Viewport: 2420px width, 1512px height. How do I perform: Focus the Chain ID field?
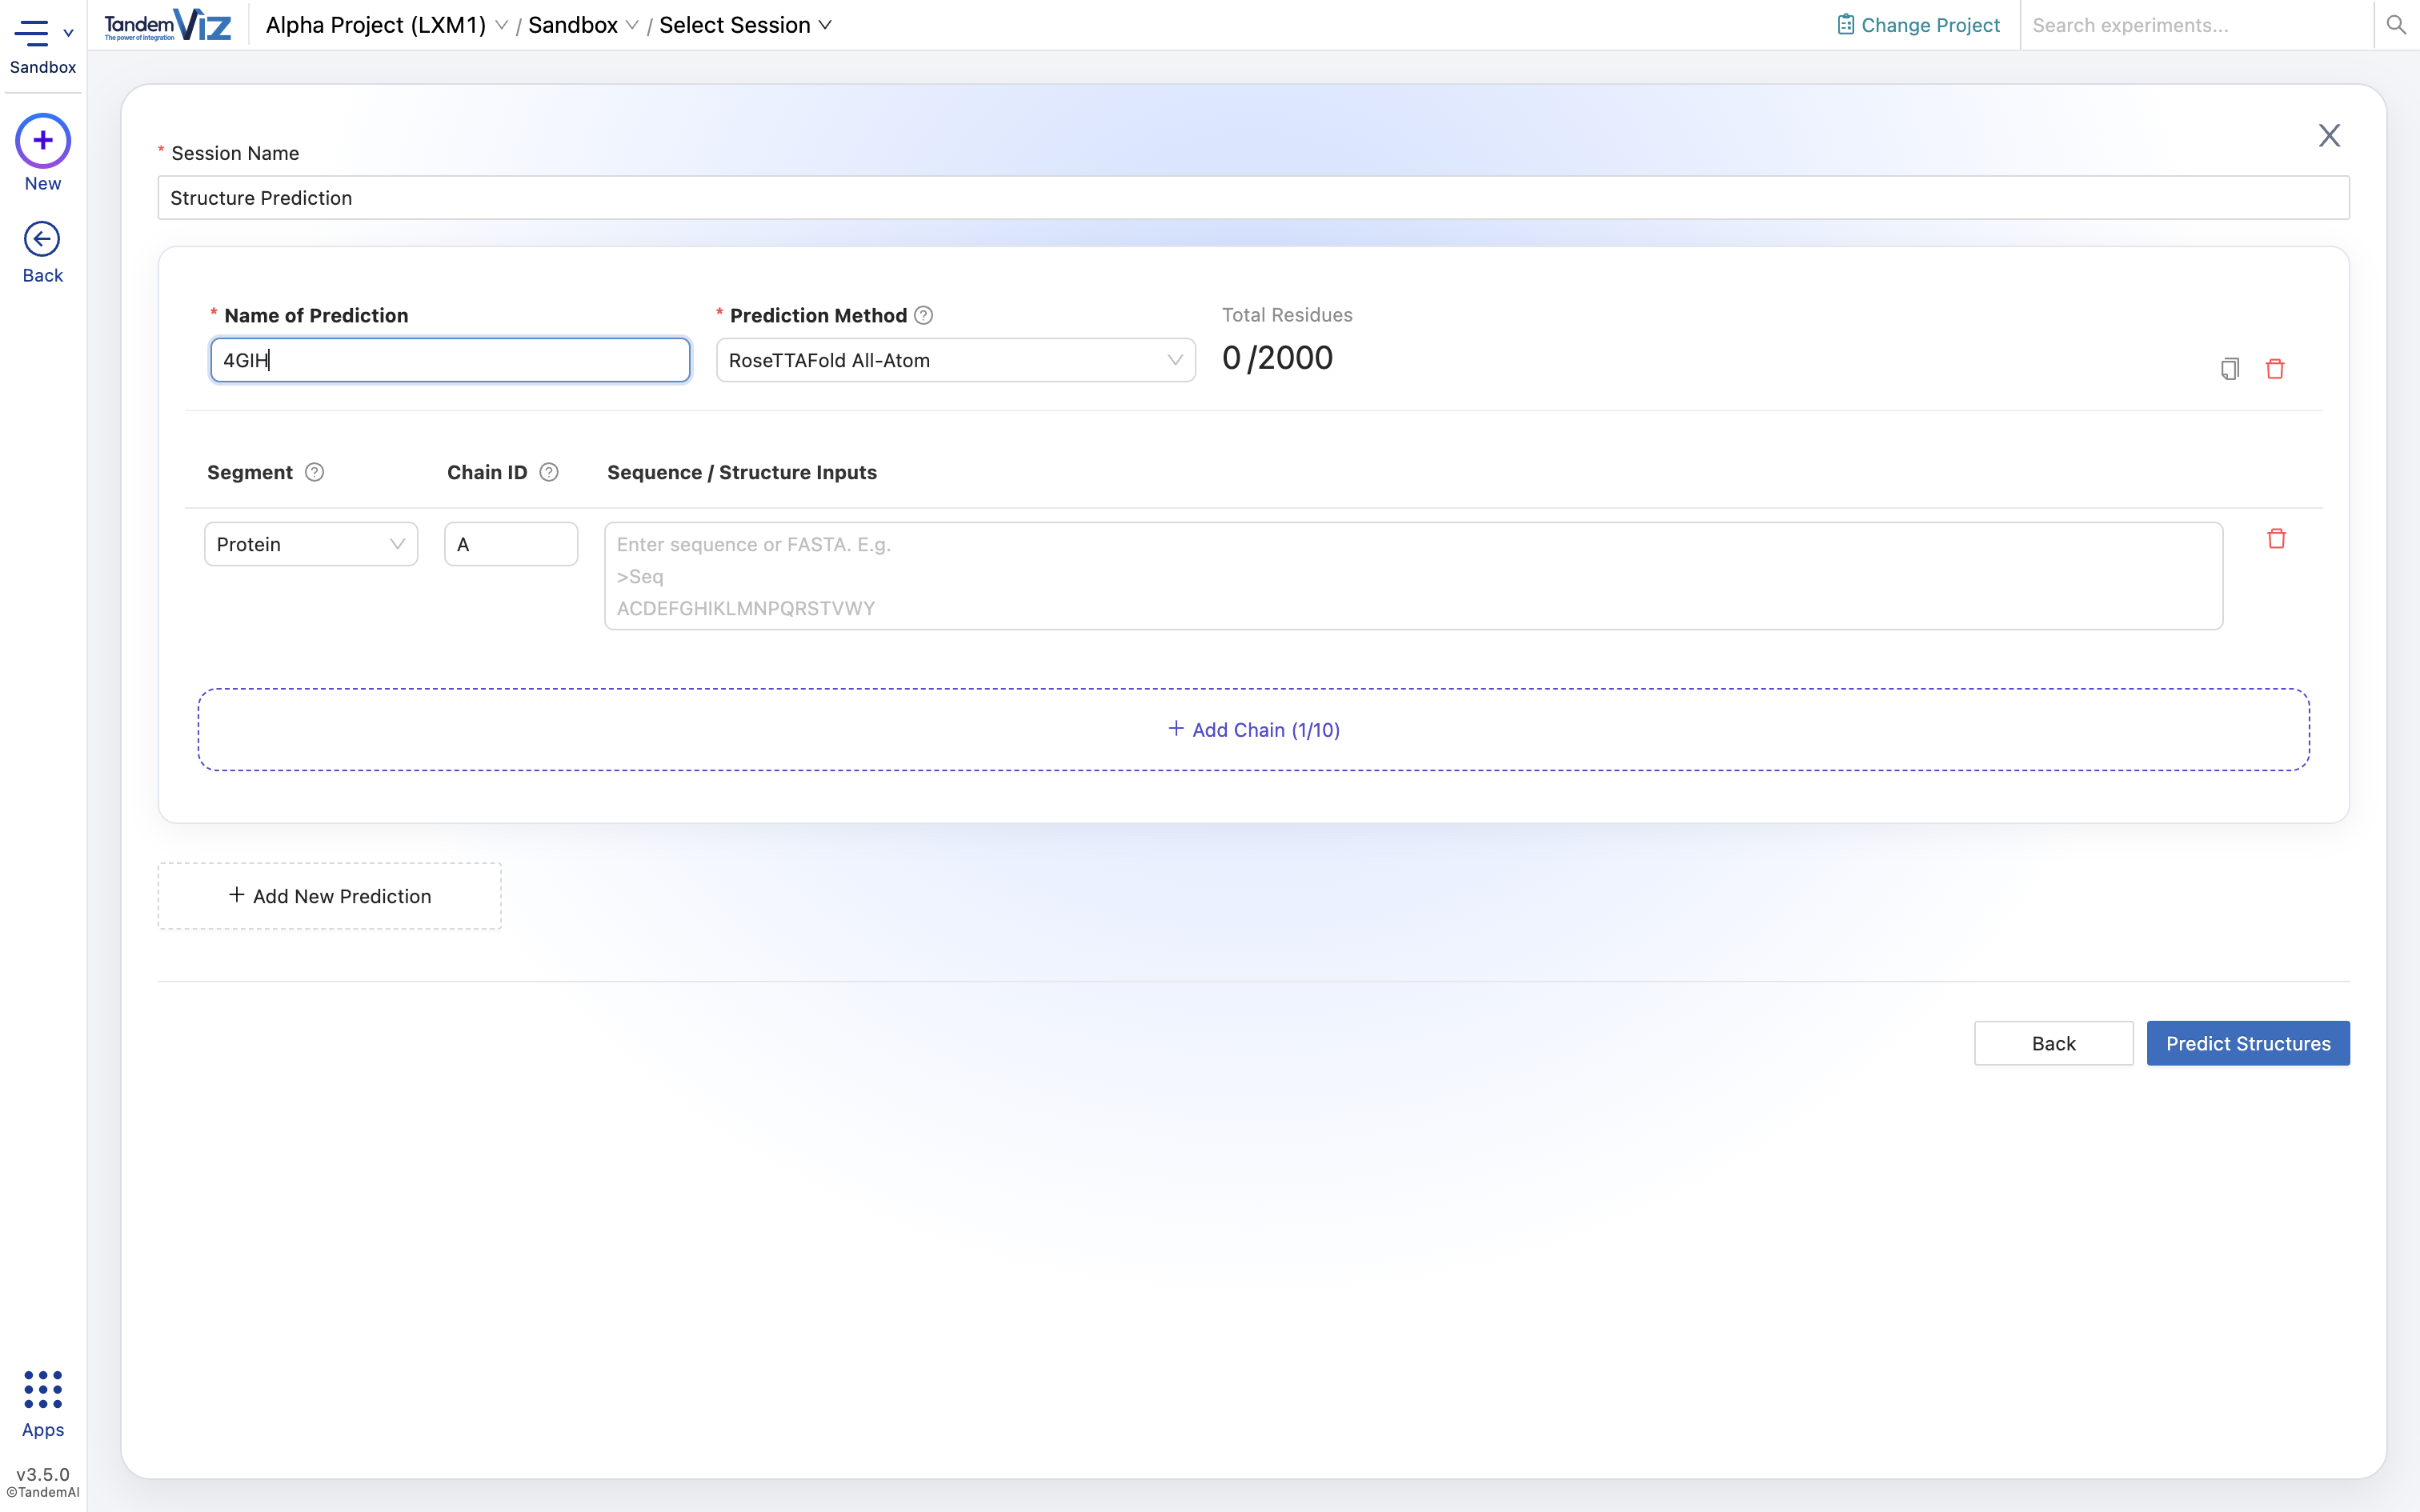511,544
